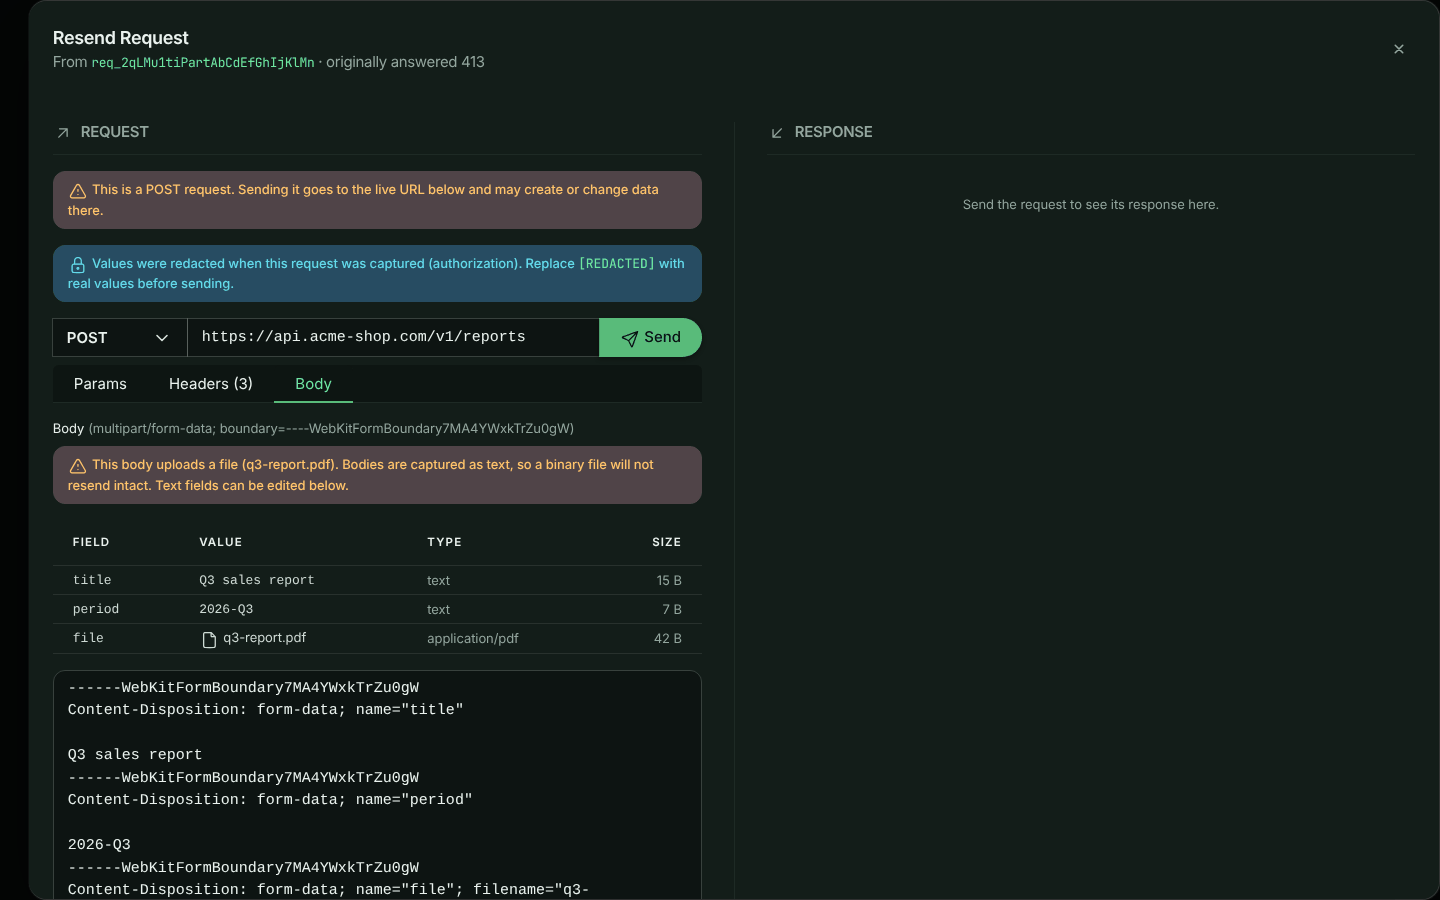Click the 'period' field name cell
Image resolution: width=1440 pixels, height=900 pixels.
click(96, 609)
